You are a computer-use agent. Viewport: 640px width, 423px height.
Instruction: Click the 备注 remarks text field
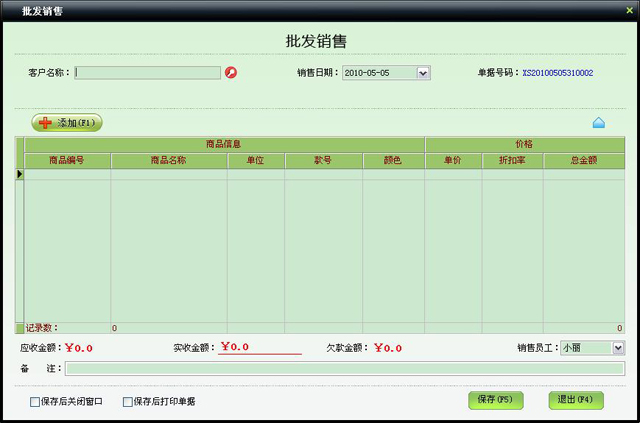(x=345, y=369)
